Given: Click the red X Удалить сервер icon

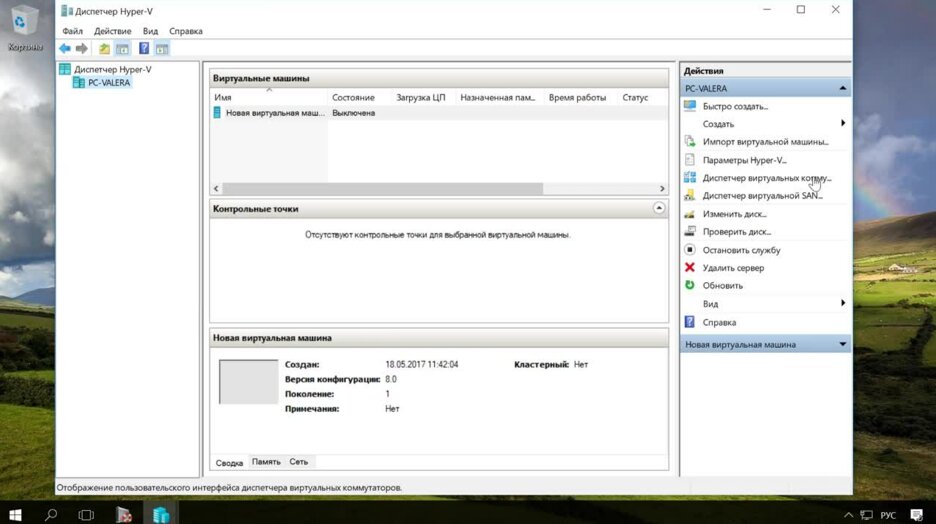Looking at the screenshot, I should pos(690,267).
